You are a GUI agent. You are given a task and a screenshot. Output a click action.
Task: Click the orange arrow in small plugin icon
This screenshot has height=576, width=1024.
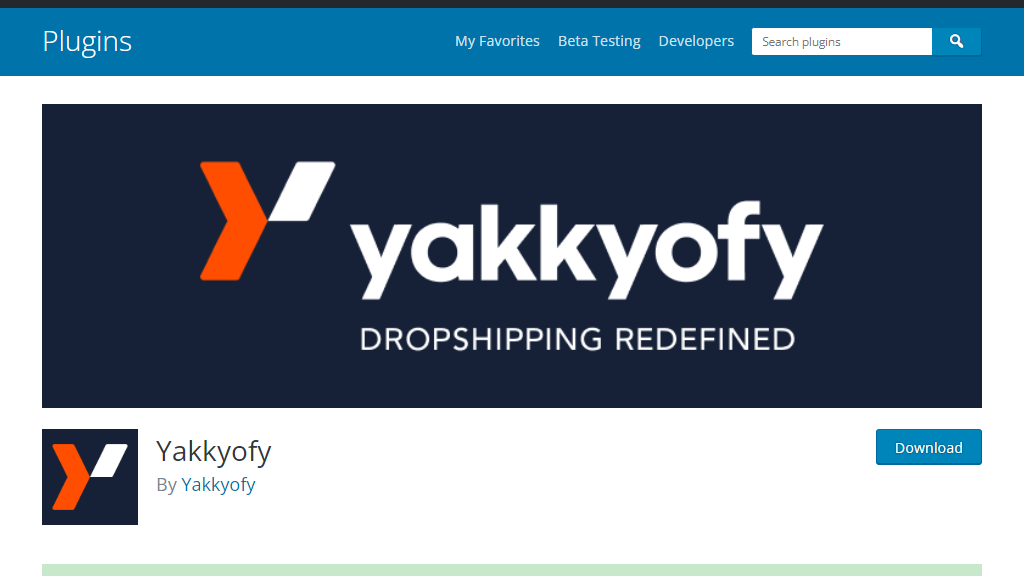tap(71, 477)
